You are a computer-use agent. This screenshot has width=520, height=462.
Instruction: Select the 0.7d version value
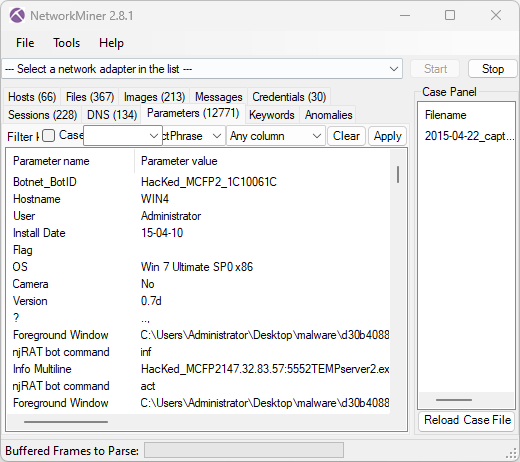(151, 301)
